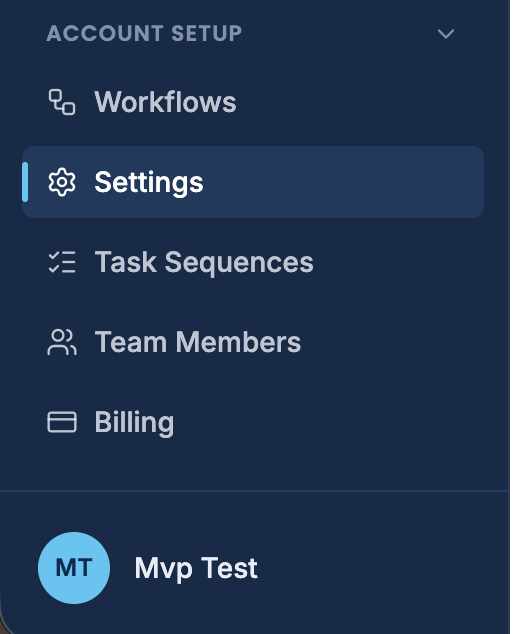This screenshot has height=634, width=516.
Task: Click the Billing credit card icon
Action: pyautogui.click(x=62, y=422)
